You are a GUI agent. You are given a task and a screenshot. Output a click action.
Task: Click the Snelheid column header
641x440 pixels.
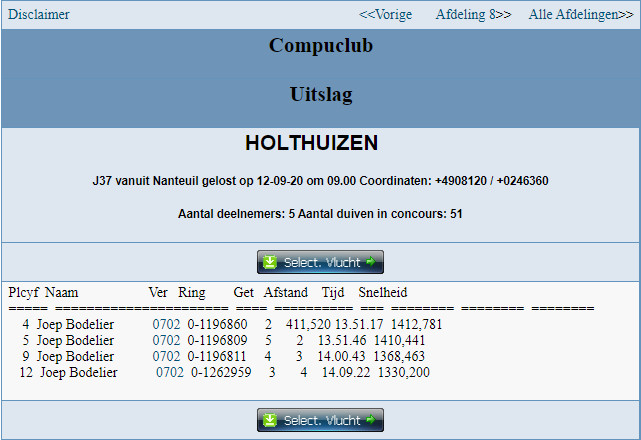(383, 292)
